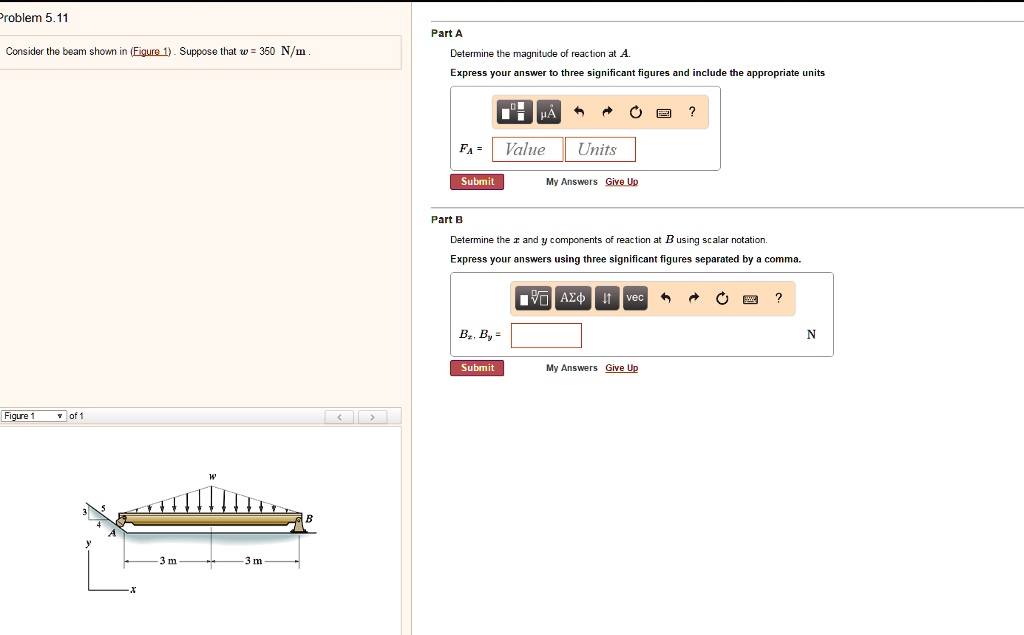The image size is (1024, 635).
Task: Click the next figure chevron
Action: click(373, 416)
